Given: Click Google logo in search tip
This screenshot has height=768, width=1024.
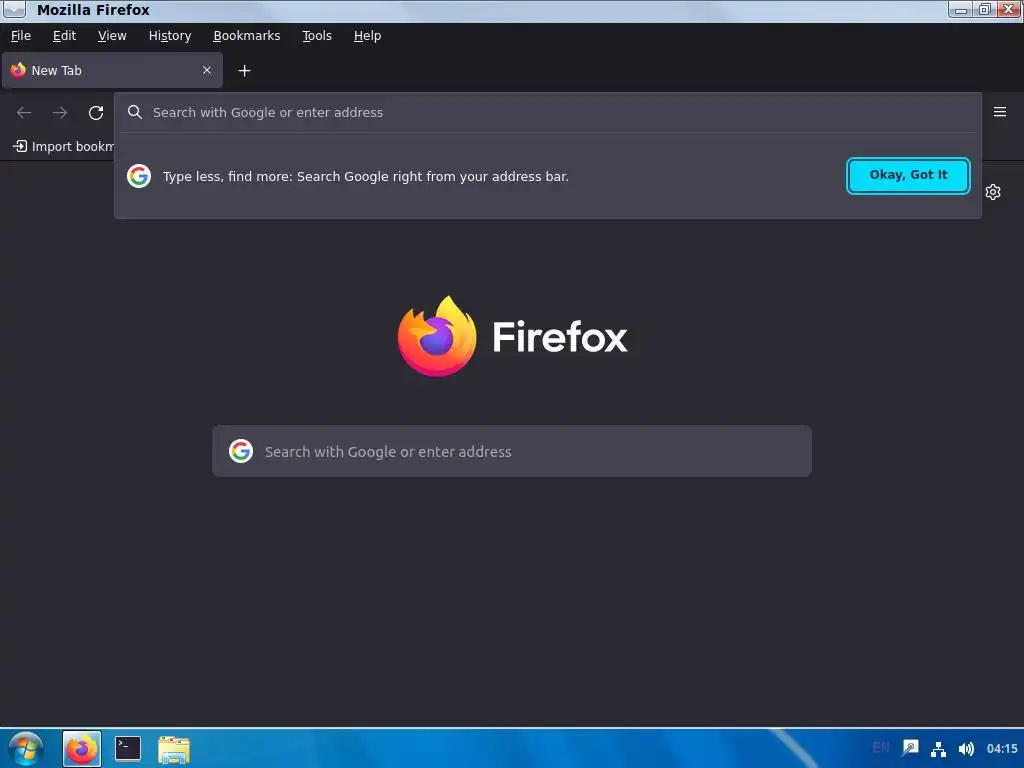Looking at the screenshot, I should (x=138, y=176).
